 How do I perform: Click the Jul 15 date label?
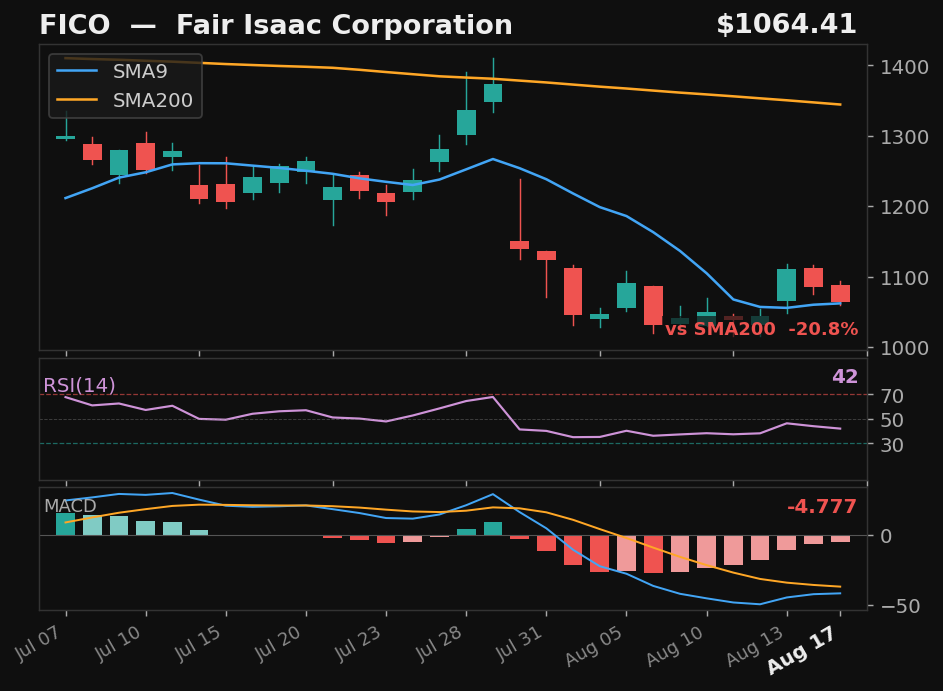[x=197, y=643]
